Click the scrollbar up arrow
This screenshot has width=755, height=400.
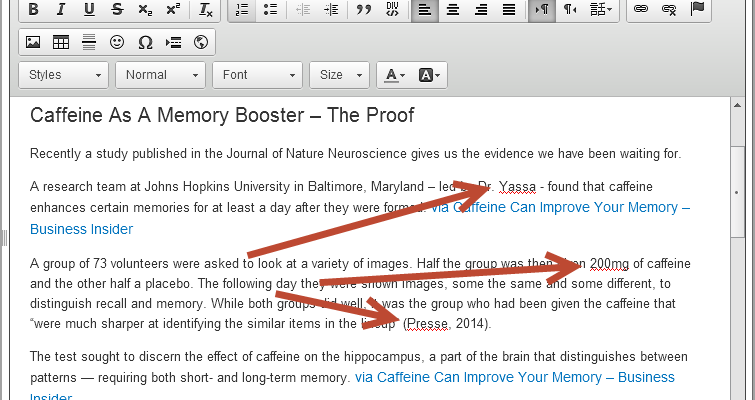tap(737, 105)
